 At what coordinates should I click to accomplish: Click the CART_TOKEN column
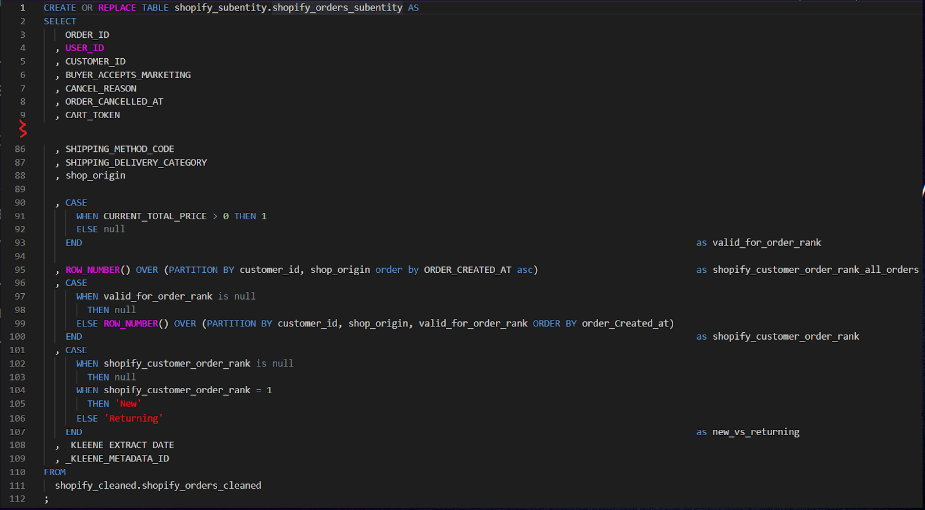[x=92, y=115]
